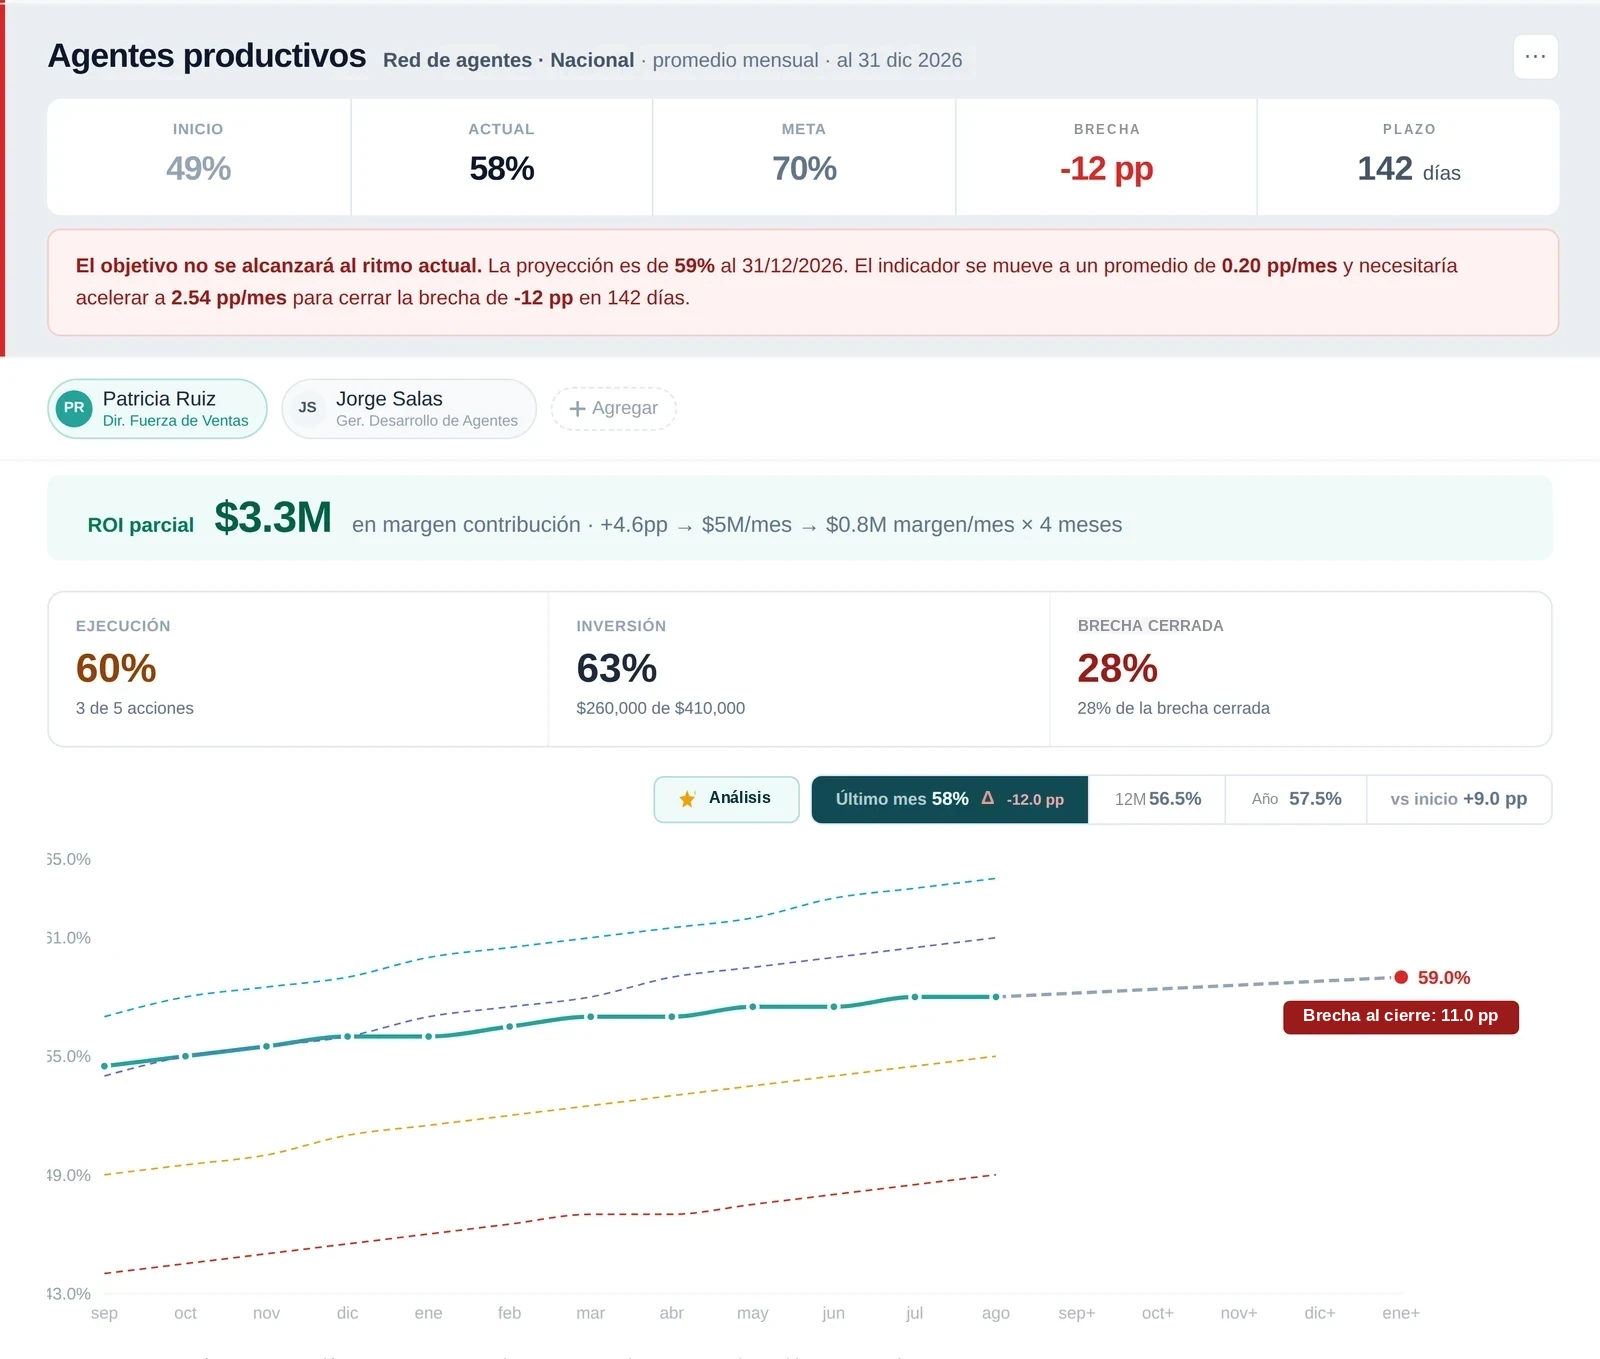Click the ACTUAL 58% card
Screen dimensions: 1600x1359
coord(502,157)
